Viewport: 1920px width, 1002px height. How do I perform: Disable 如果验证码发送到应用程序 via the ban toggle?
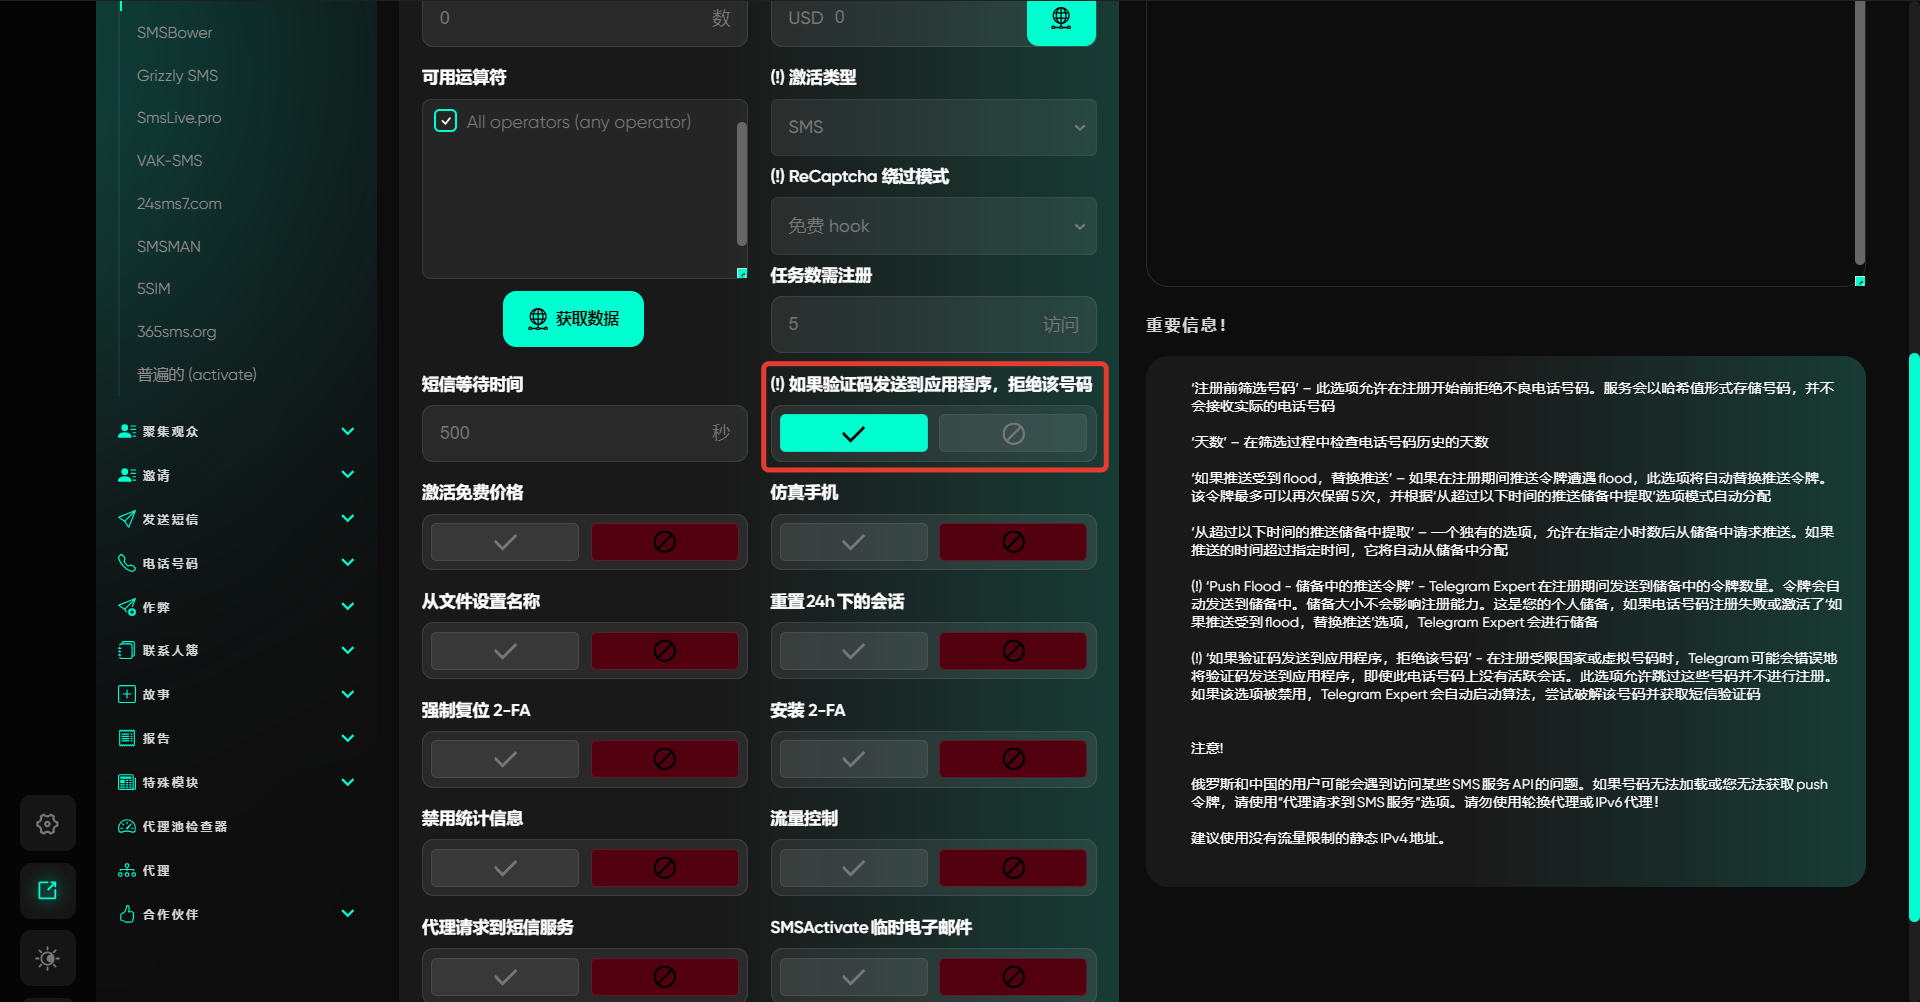[x=1012, y=433]
